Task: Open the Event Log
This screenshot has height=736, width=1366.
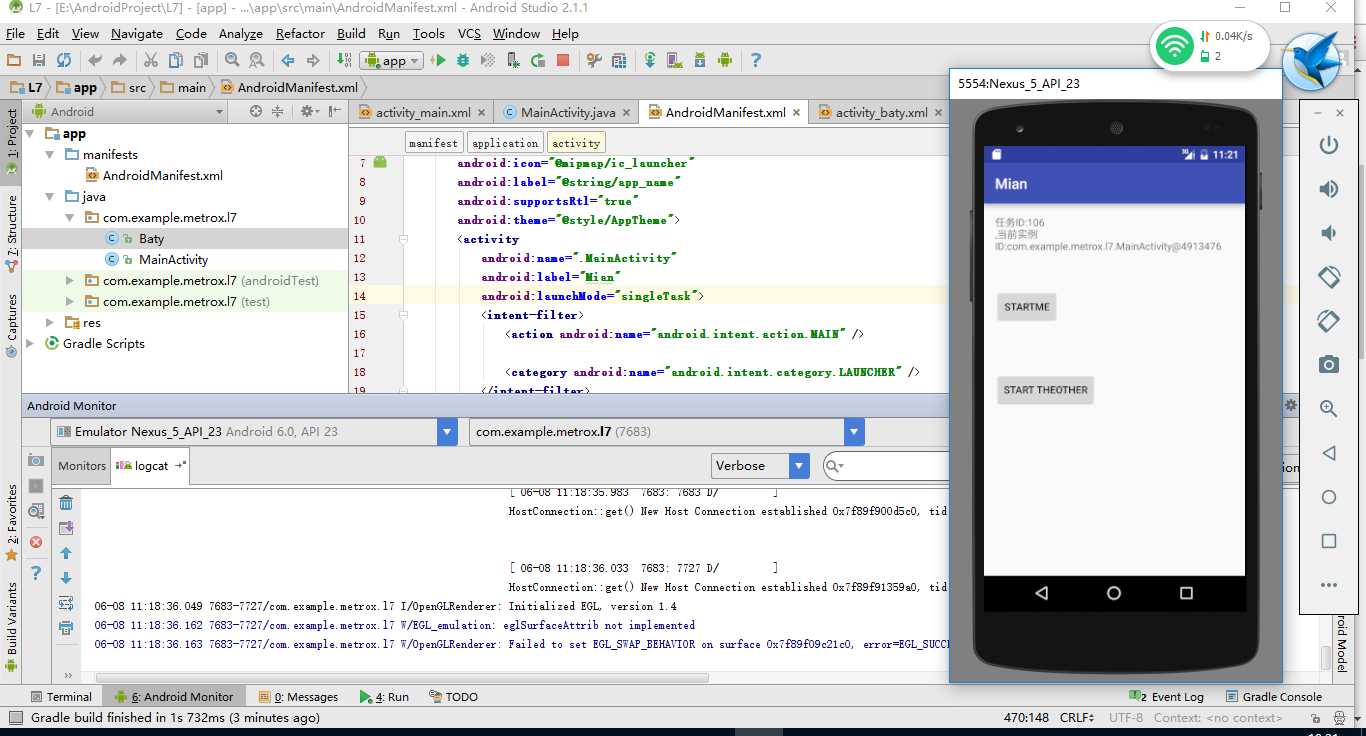Action: point(1167,697)
